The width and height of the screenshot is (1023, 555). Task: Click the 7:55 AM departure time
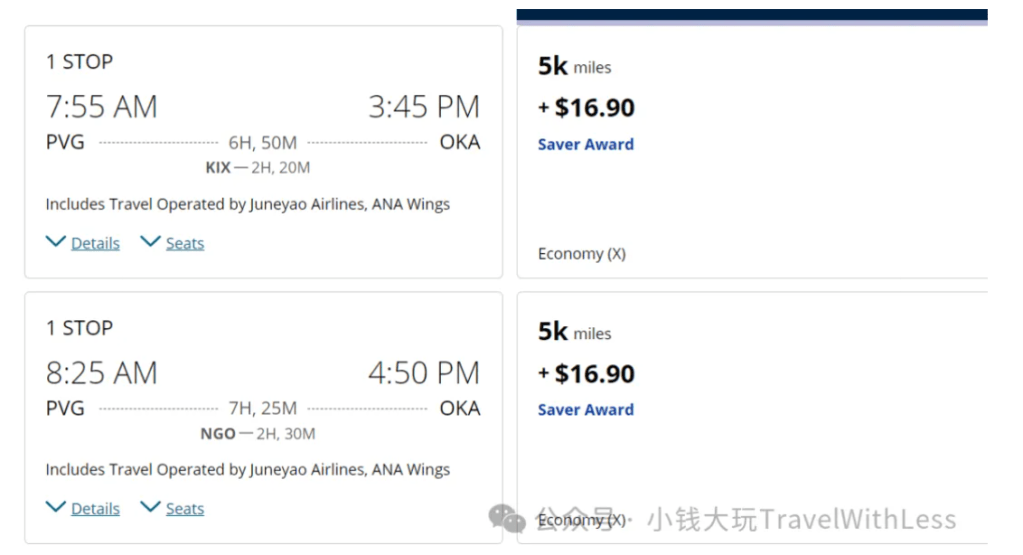[x=101, y=107]
